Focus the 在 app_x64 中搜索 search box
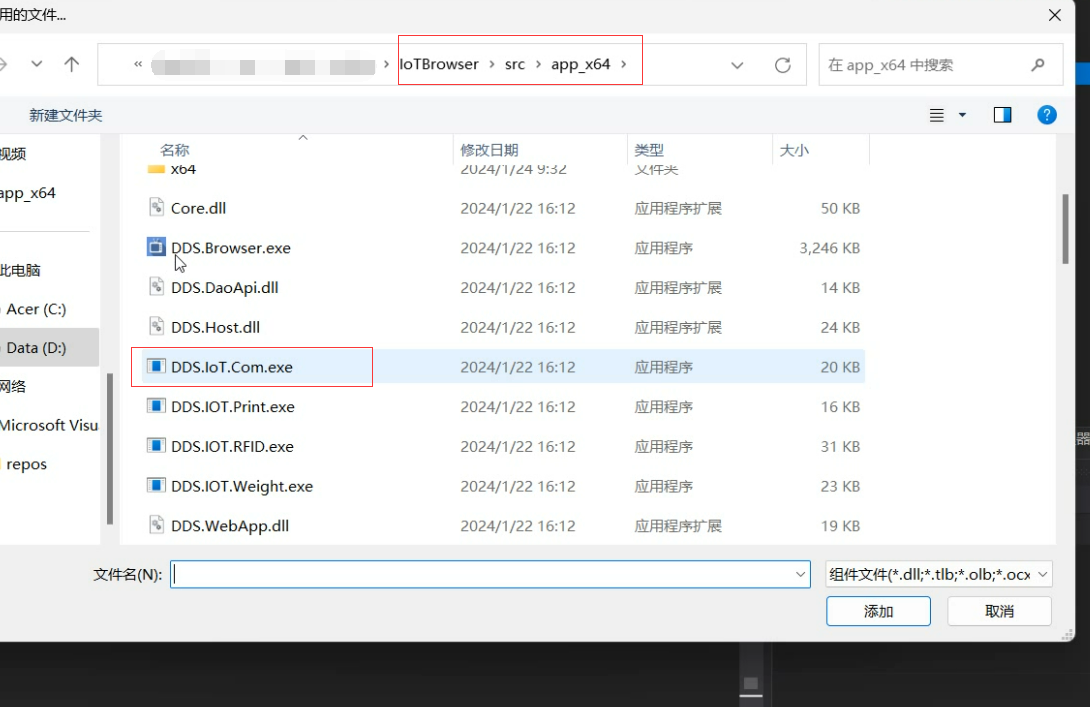Viewport: 1090px width, 707px height. click(x=941, y=65)
